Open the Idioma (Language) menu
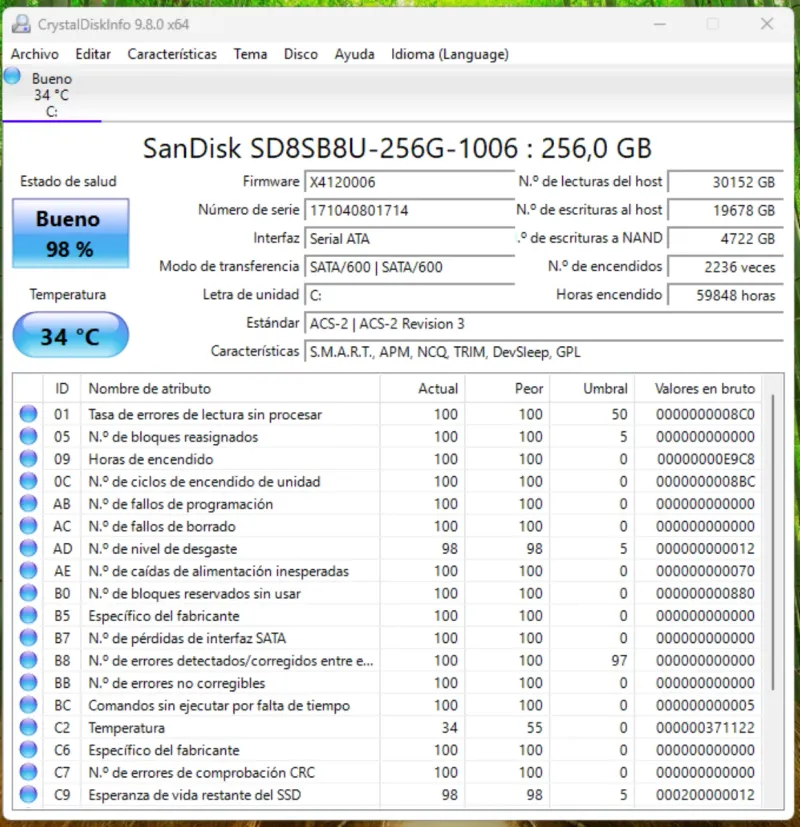This screenshot has height=827, width=800. (x=450, y=54)
